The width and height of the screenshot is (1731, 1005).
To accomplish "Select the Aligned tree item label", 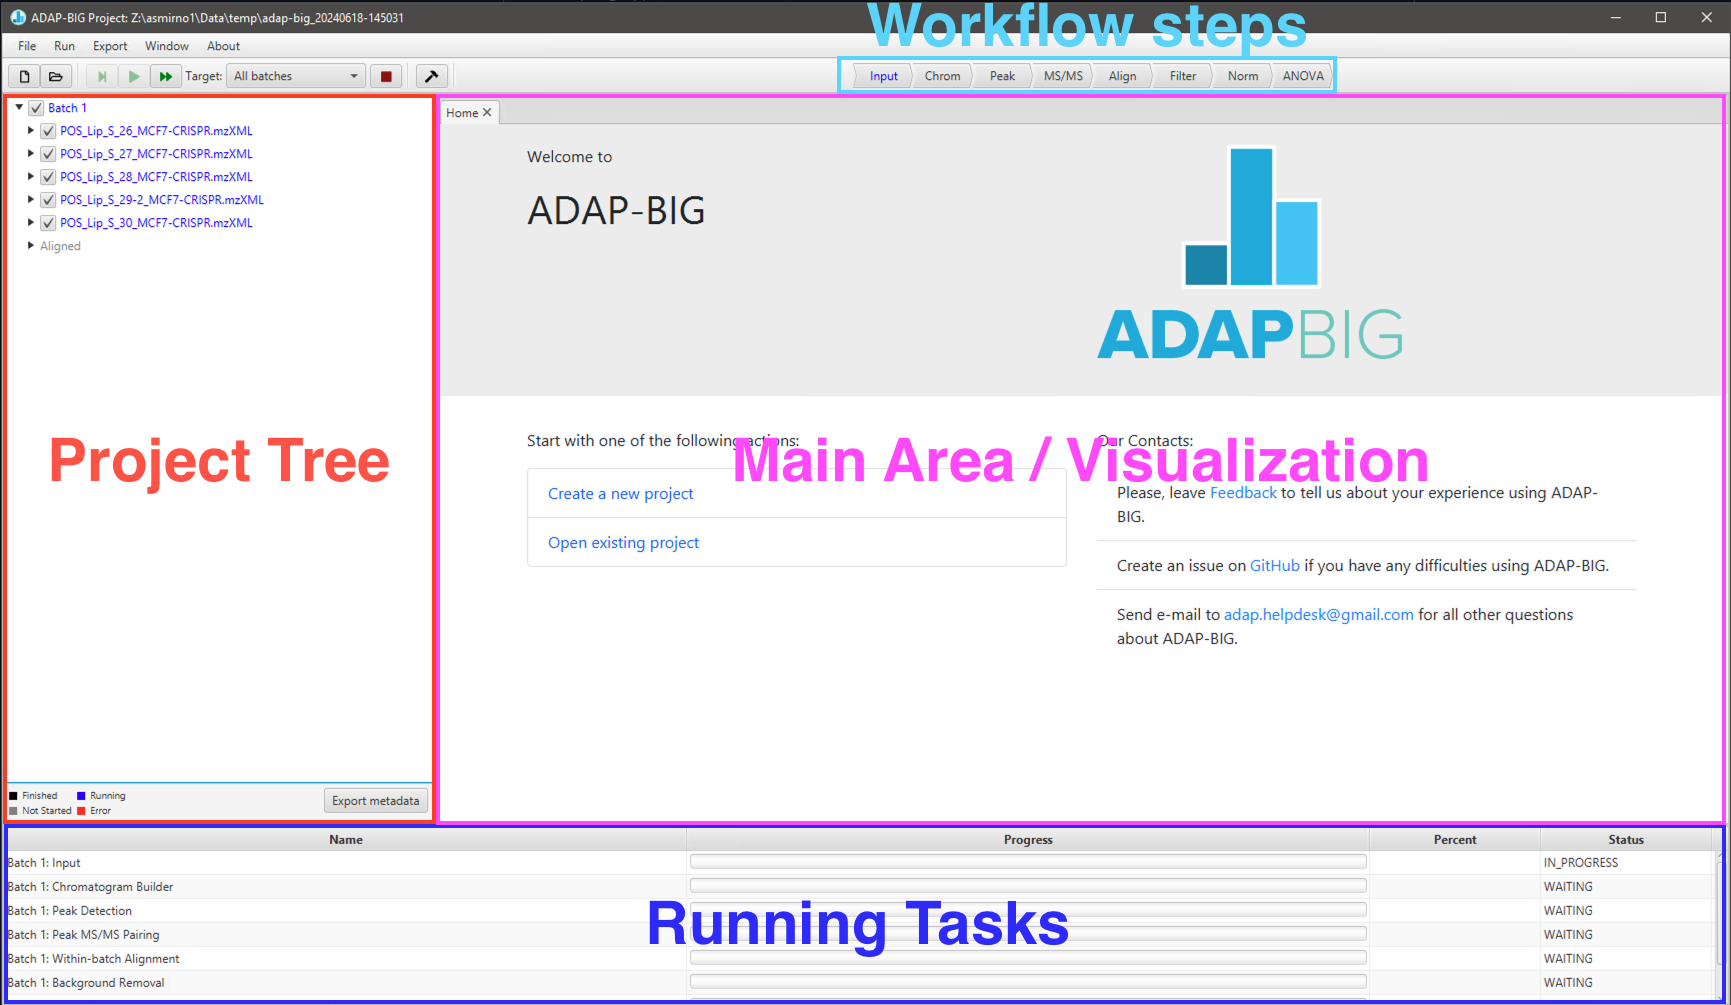I will tap(60, 246).
